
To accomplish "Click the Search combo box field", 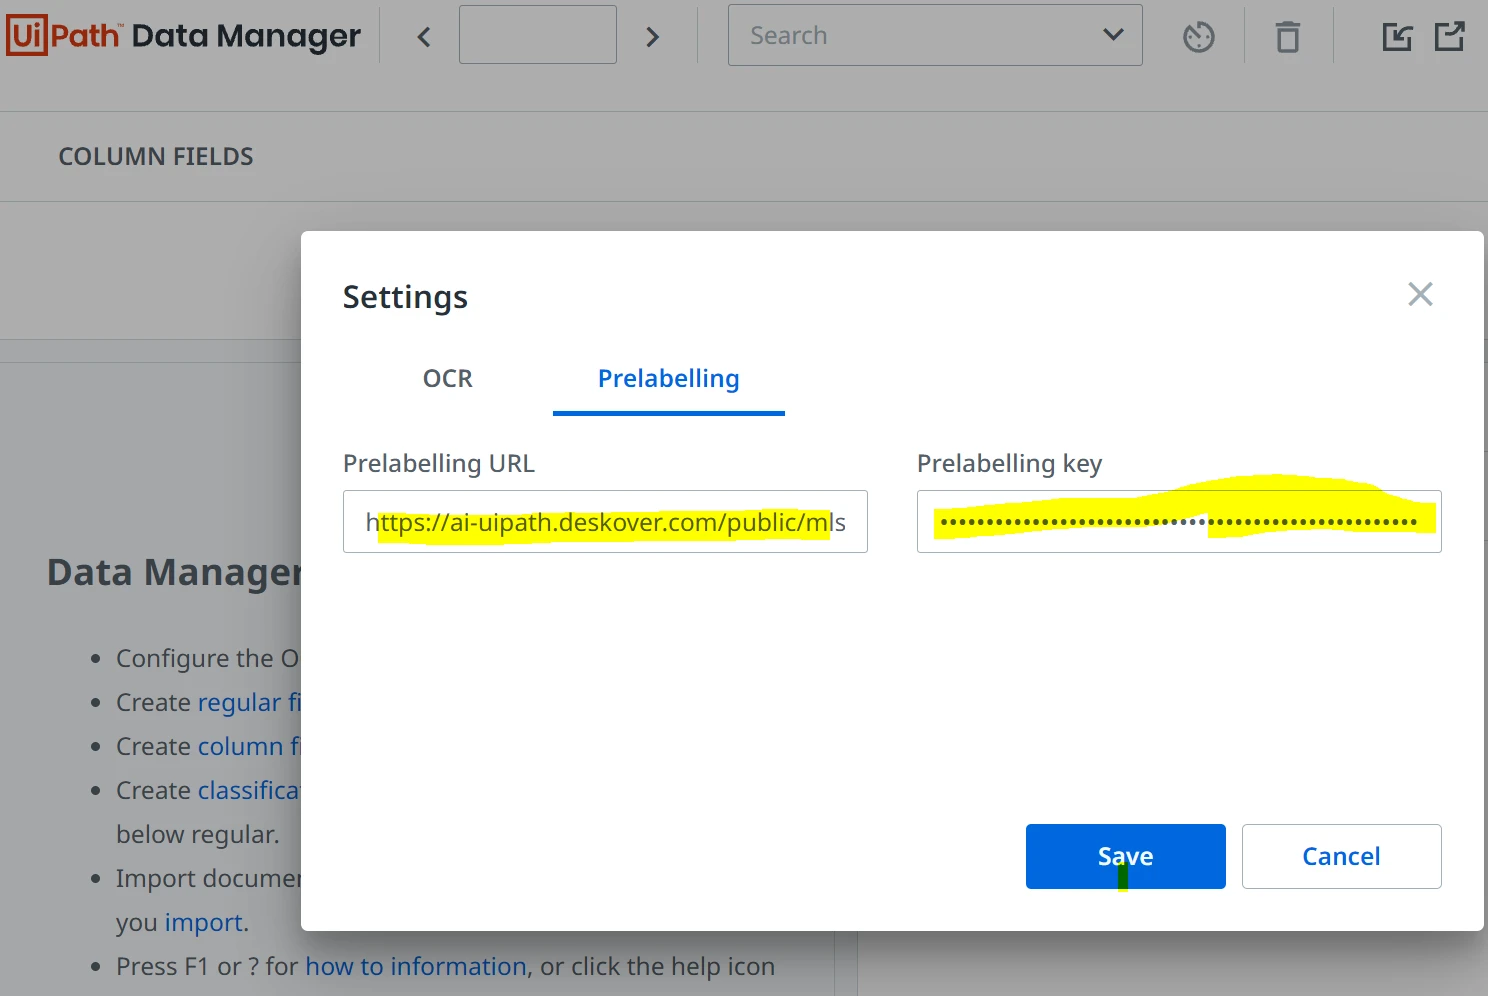I will tap(935, 35).
